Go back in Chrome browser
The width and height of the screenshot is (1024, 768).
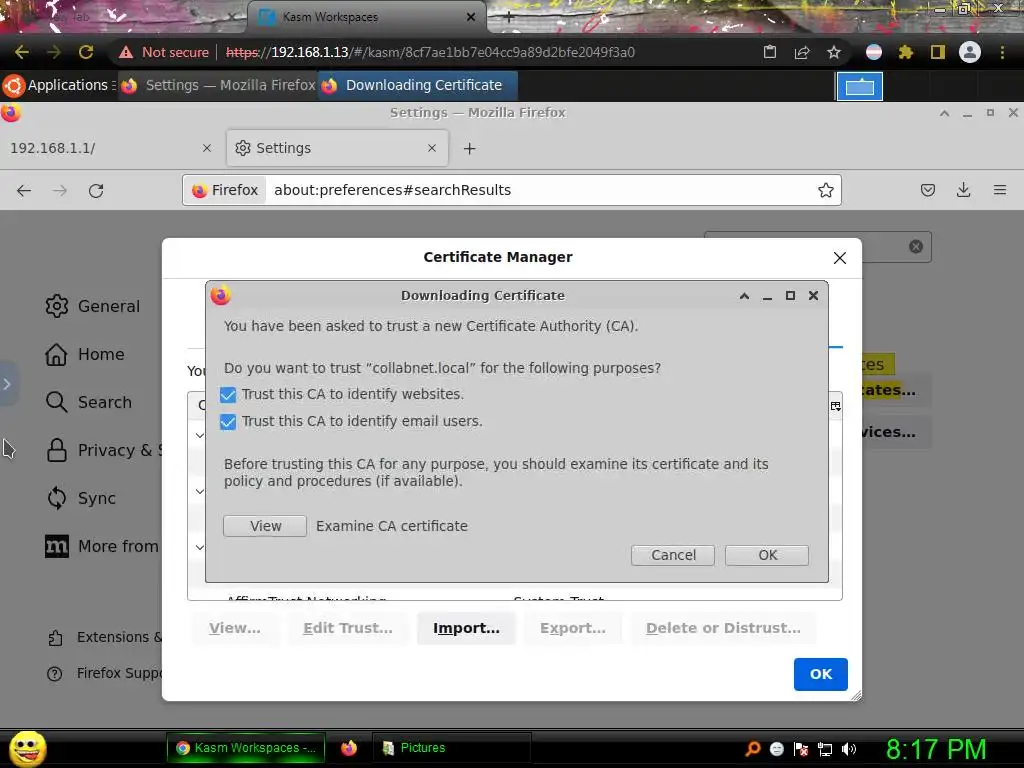point(22,52)
